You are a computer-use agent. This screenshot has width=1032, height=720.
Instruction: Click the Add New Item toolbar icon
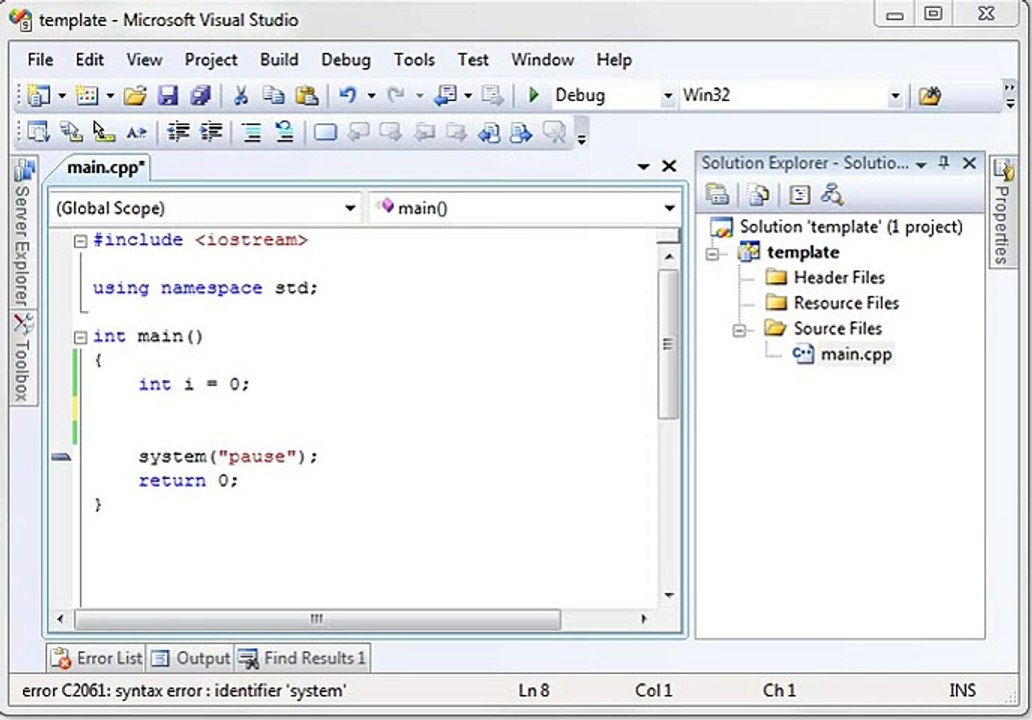(87, 95)
